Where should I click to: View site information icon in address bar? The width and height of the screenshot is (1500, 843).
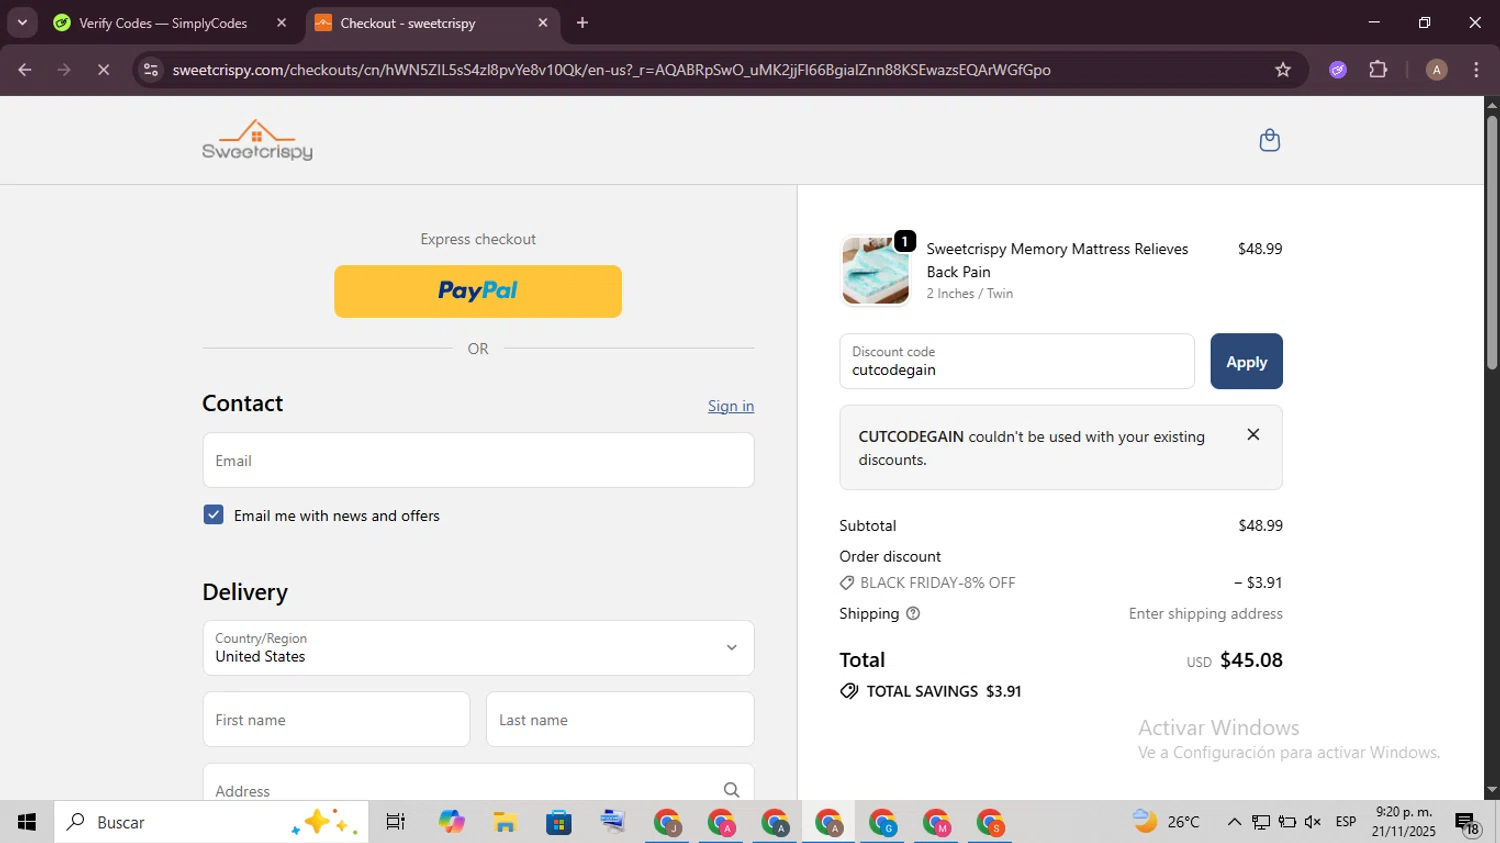click(x=151, y=69)
